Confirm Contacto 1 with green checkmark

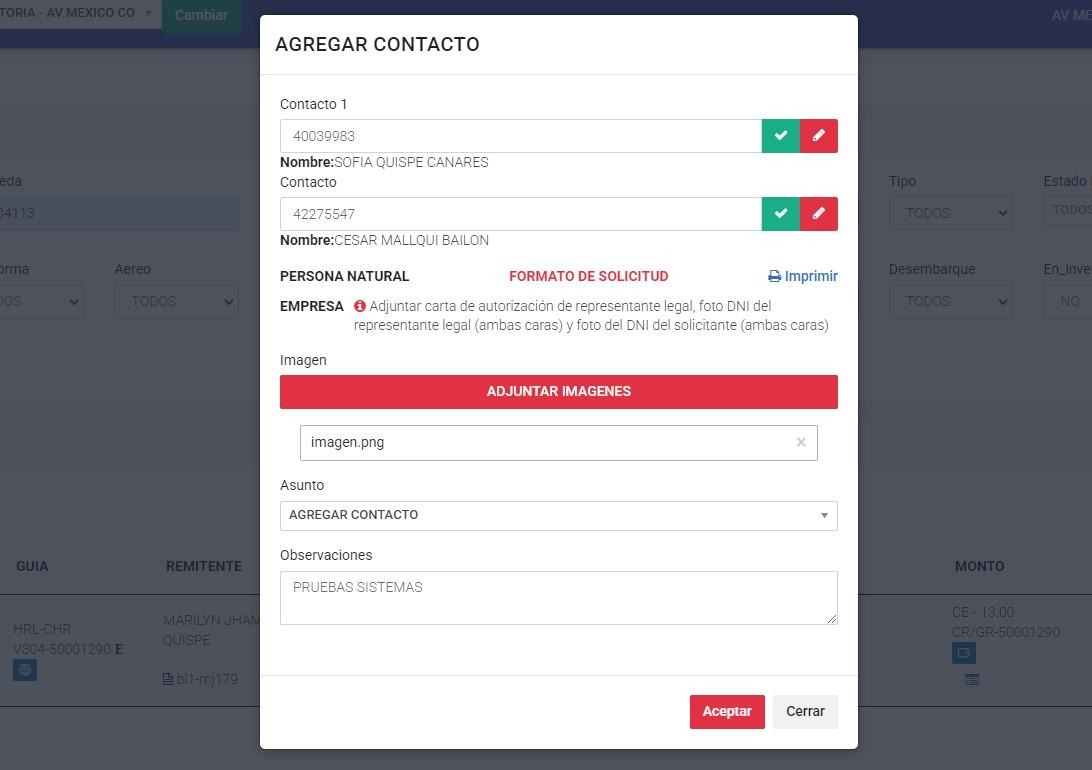[x=781, y=136]
